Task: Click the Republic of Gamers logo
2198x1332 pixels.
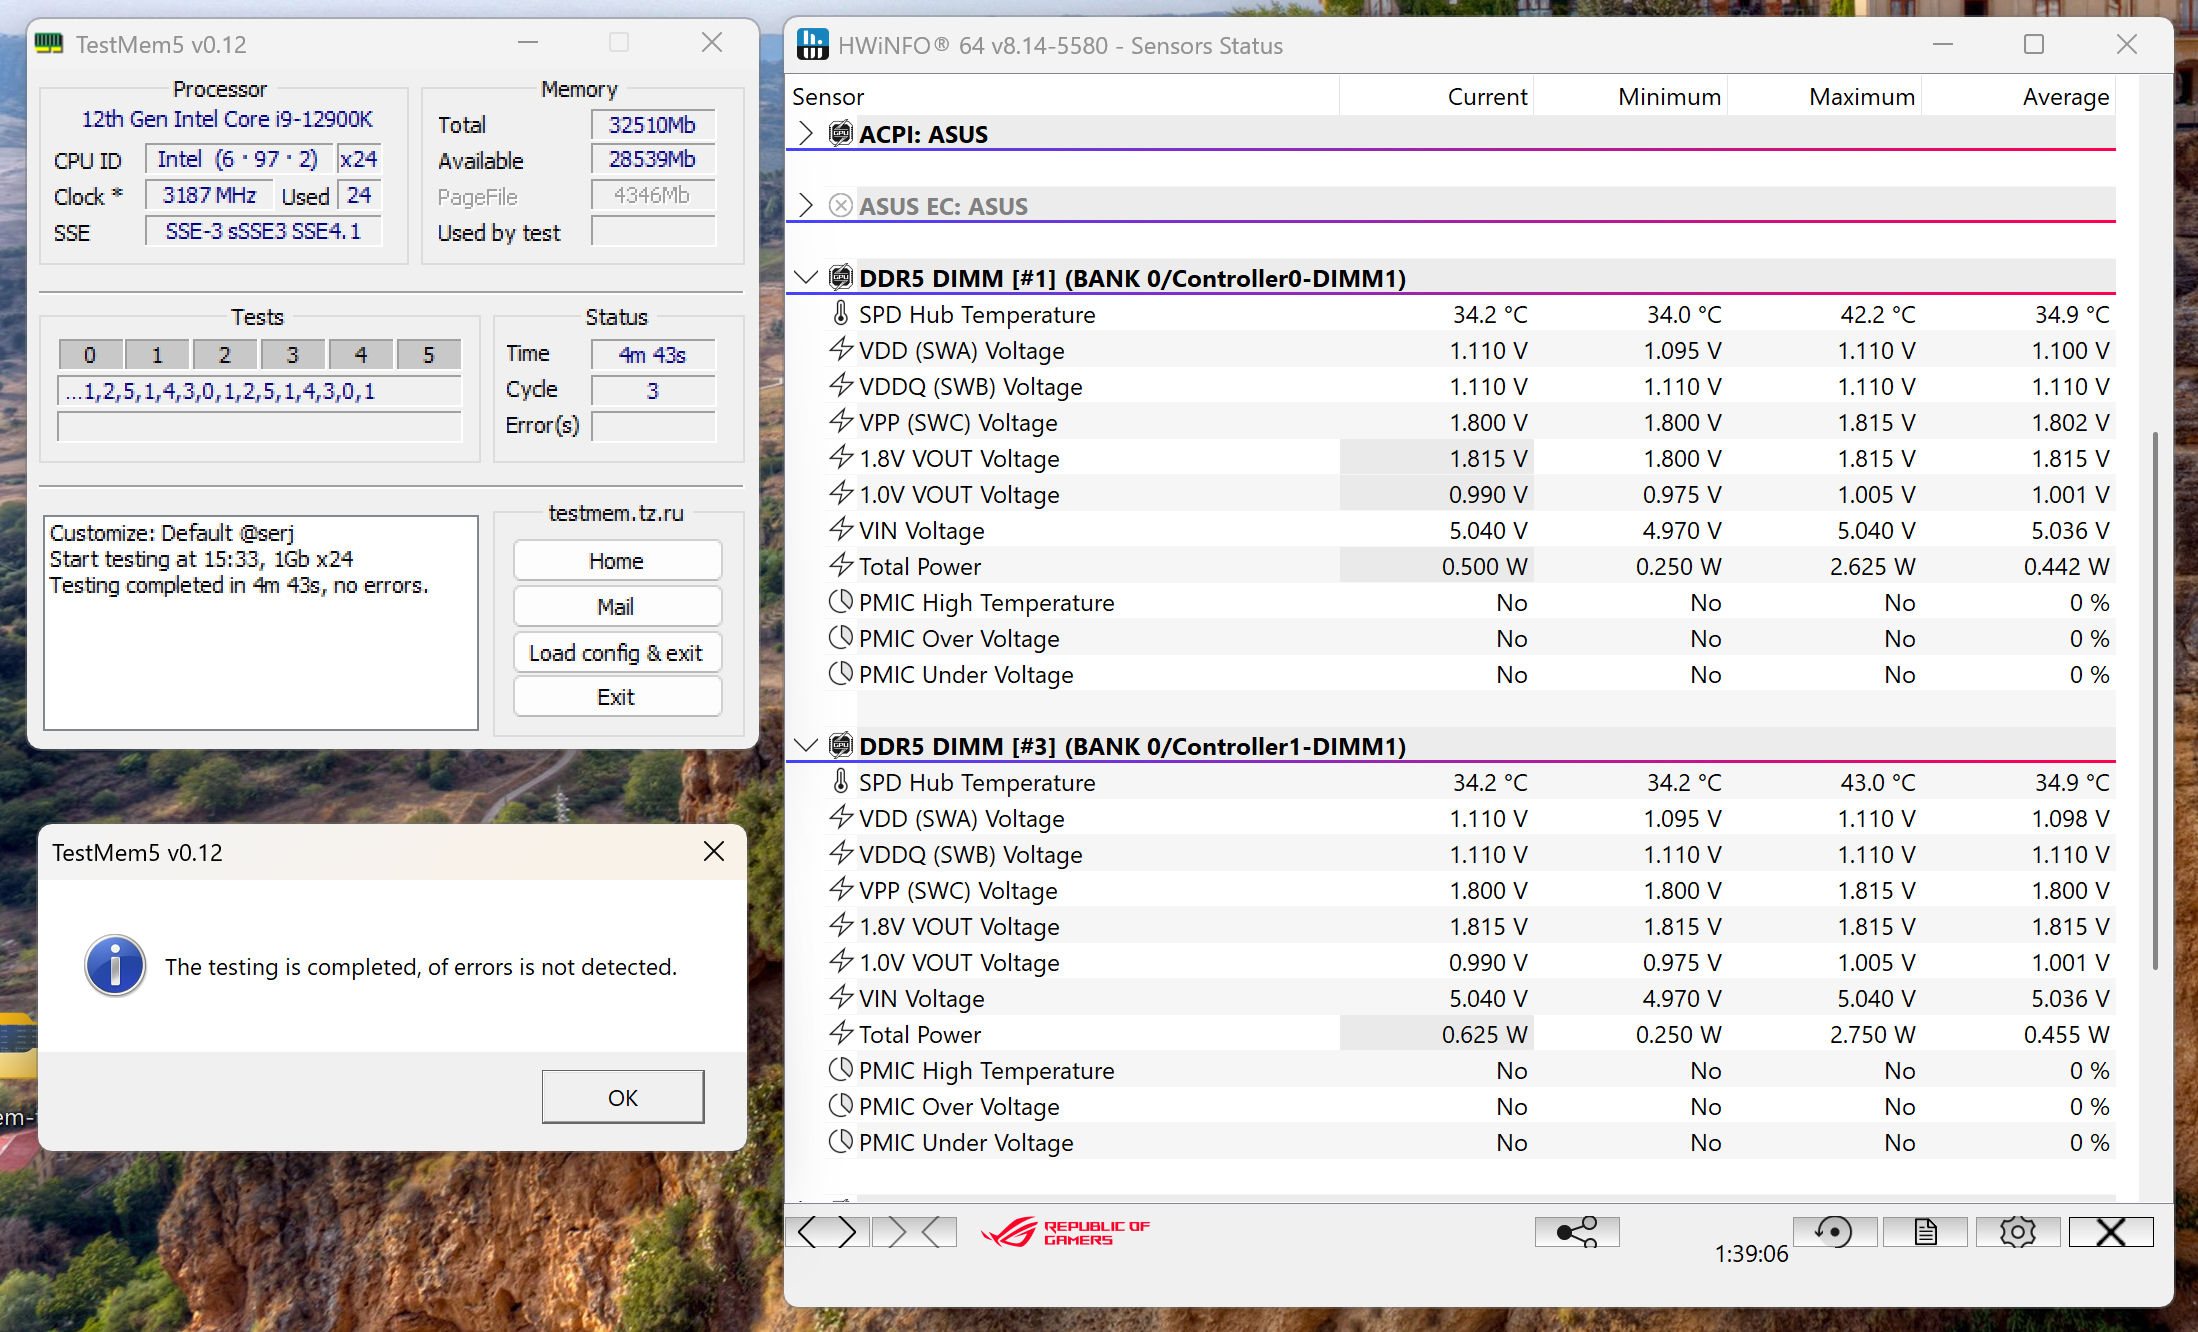Action: click(1065, 1232)
